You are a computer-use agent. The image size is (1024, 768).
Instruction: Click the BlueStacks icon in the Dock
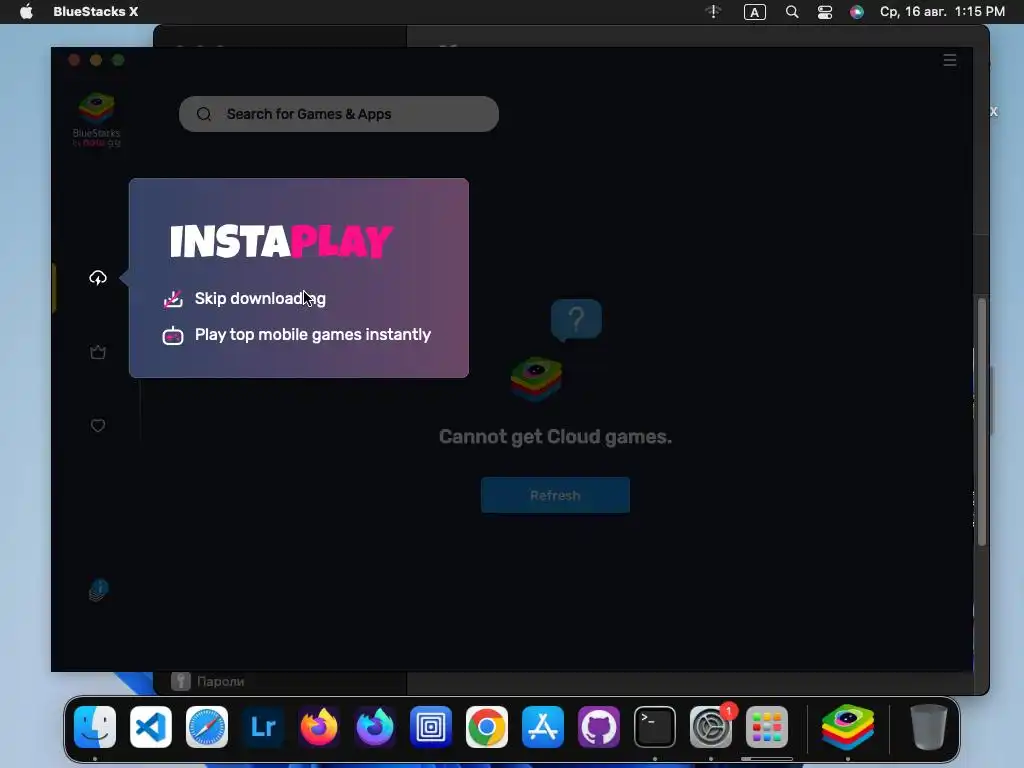[x=848, y=727]
